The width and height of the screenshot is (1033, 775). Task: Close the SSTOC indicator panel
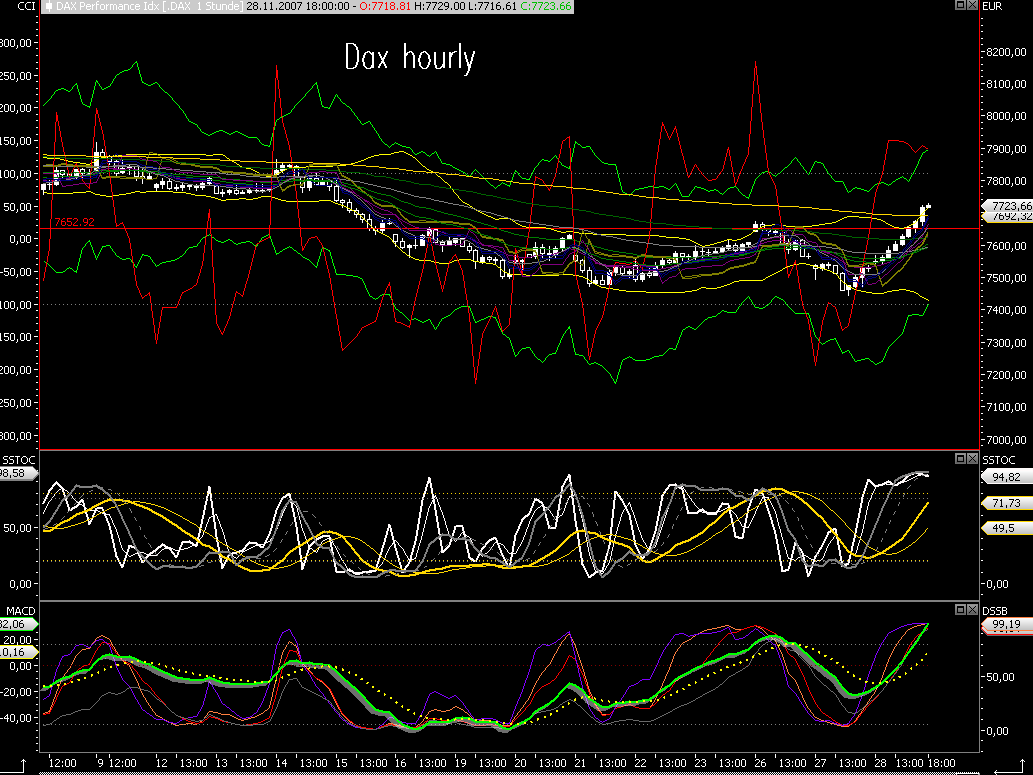[x=971, y=458]
